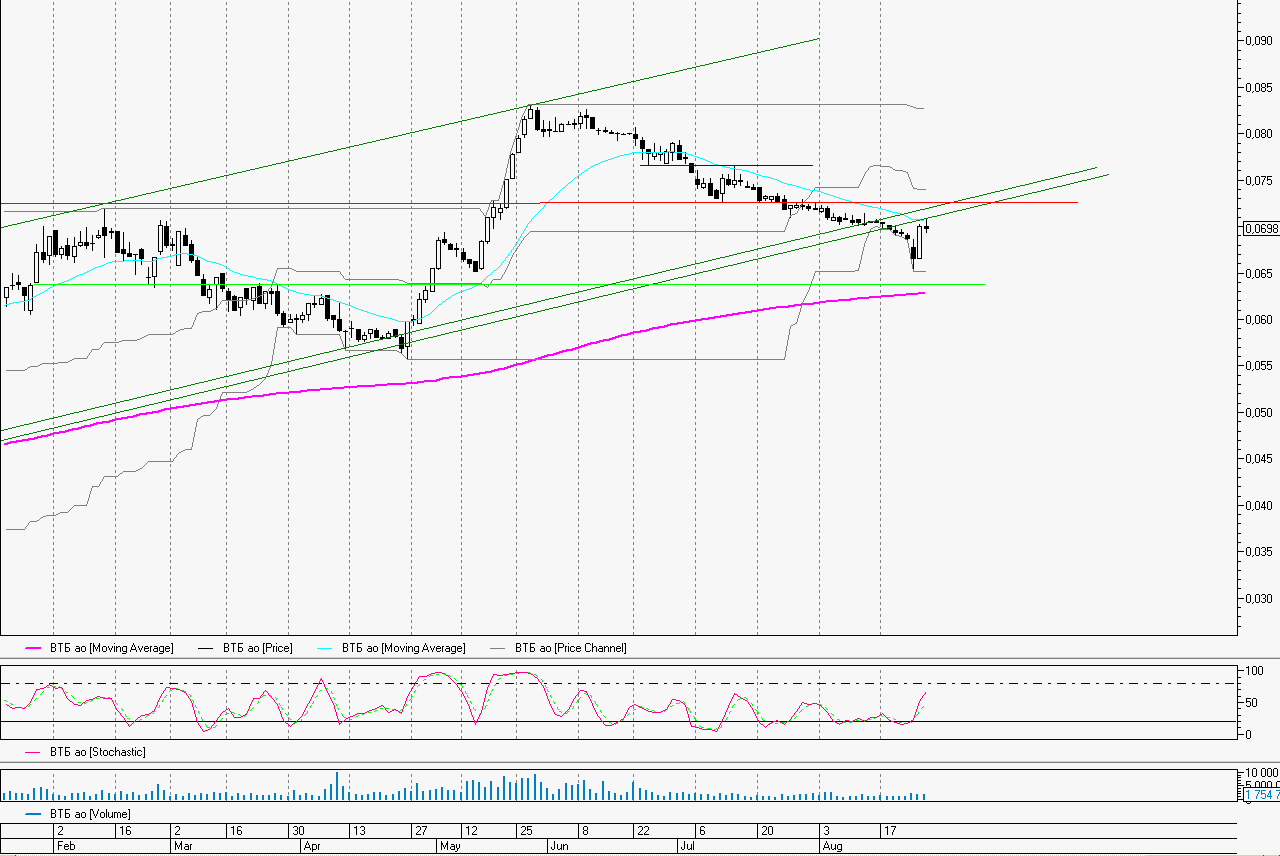The width and height of the screenshot is (1280, 856).
Task: Click the May month label on time axis
Action: [450, 846]
